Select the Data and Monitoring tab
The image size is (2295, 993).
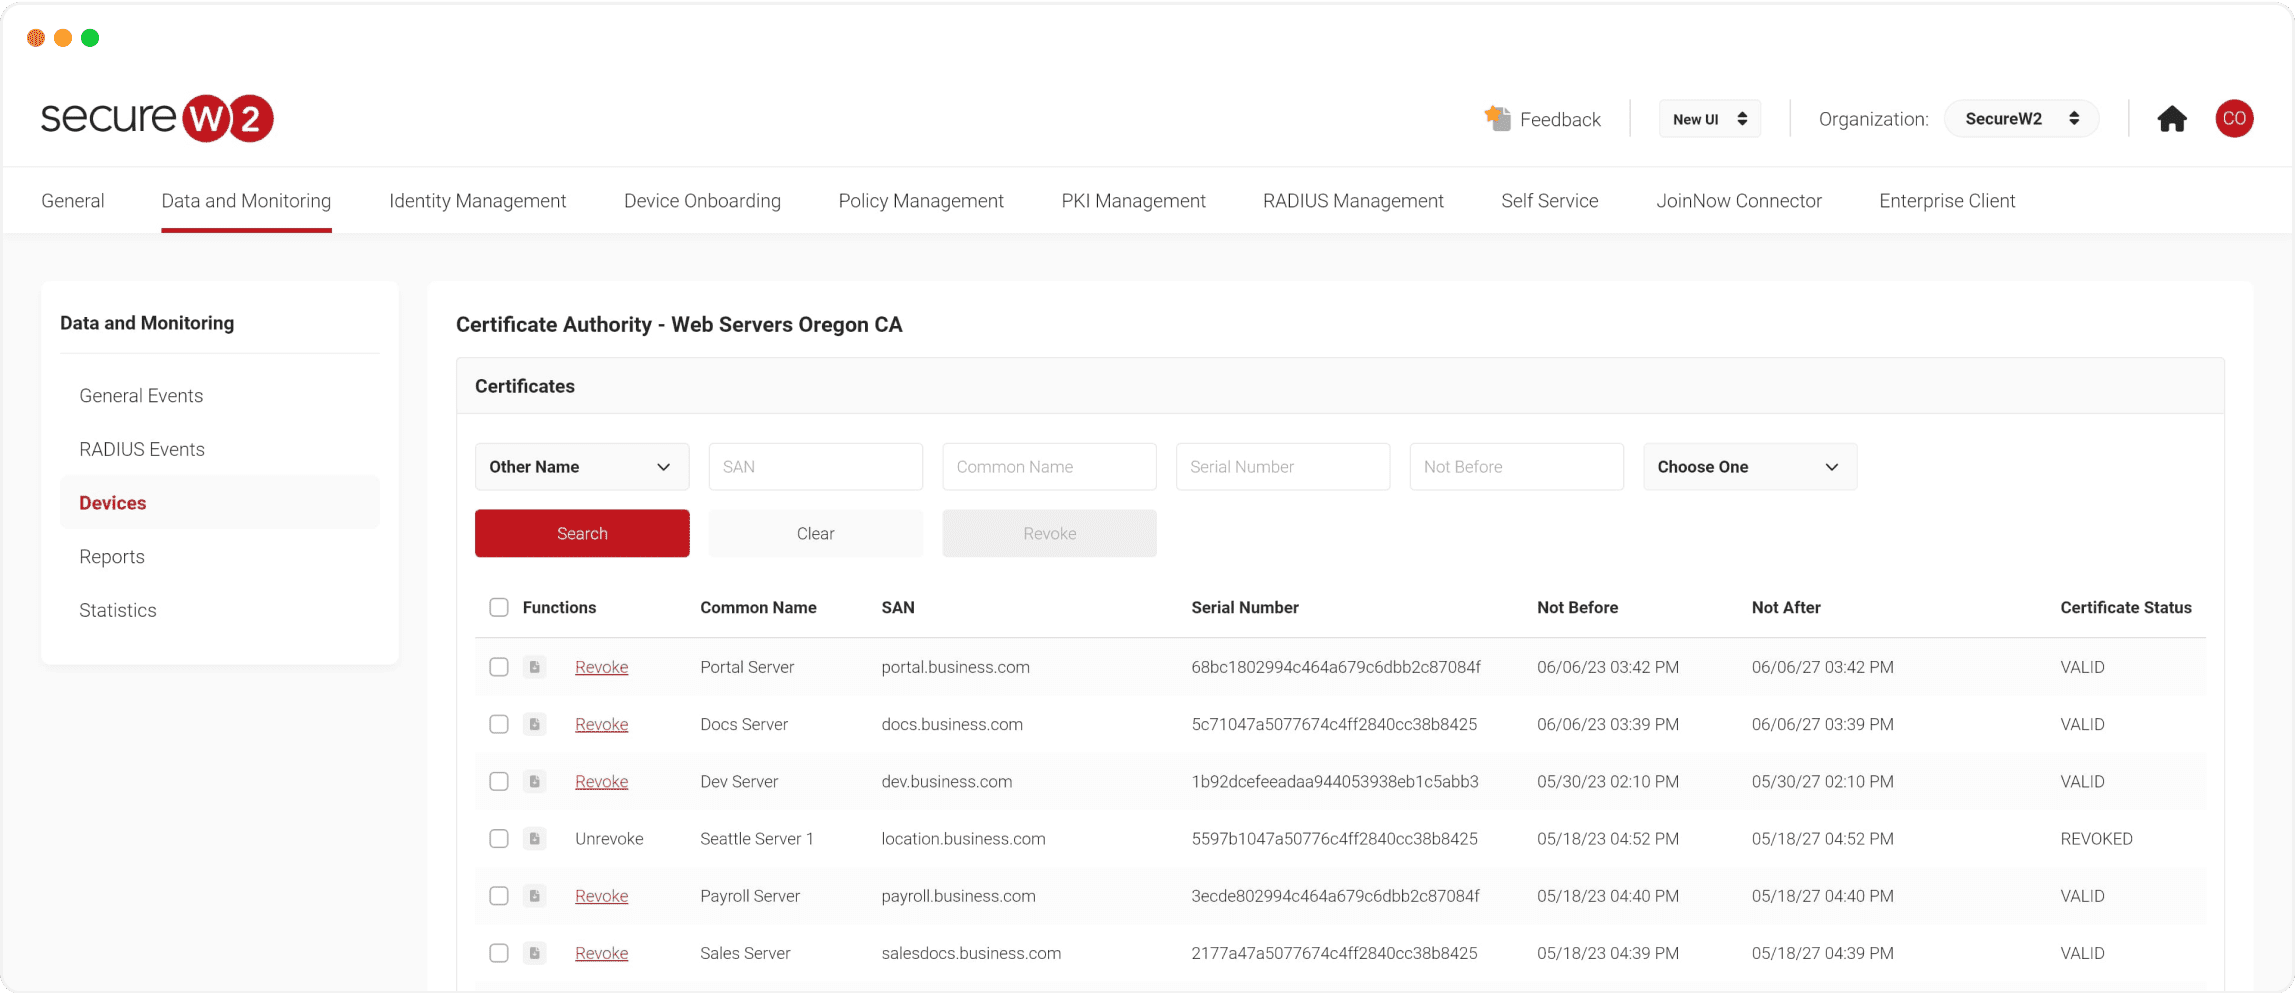[x=246, y=201]
